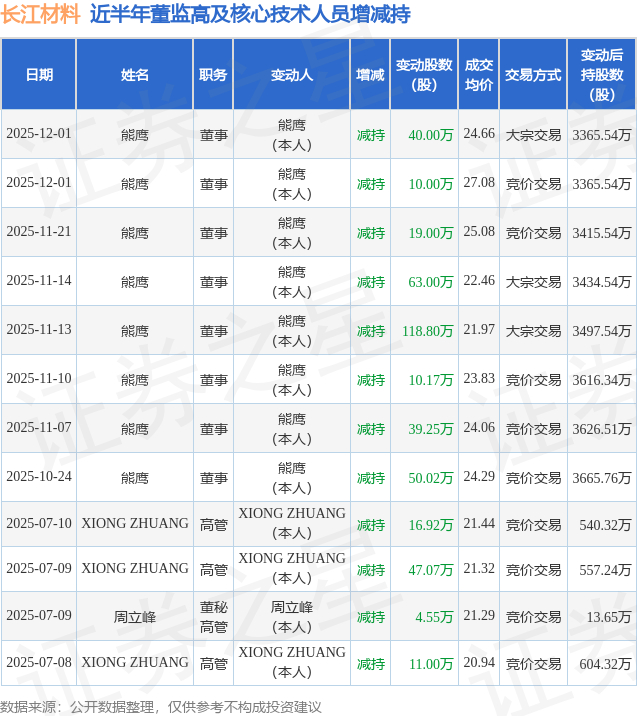Screen dimensions: 637x716
Task: Select the 16.92万 share change cell
Action: [x=424, y=525]
